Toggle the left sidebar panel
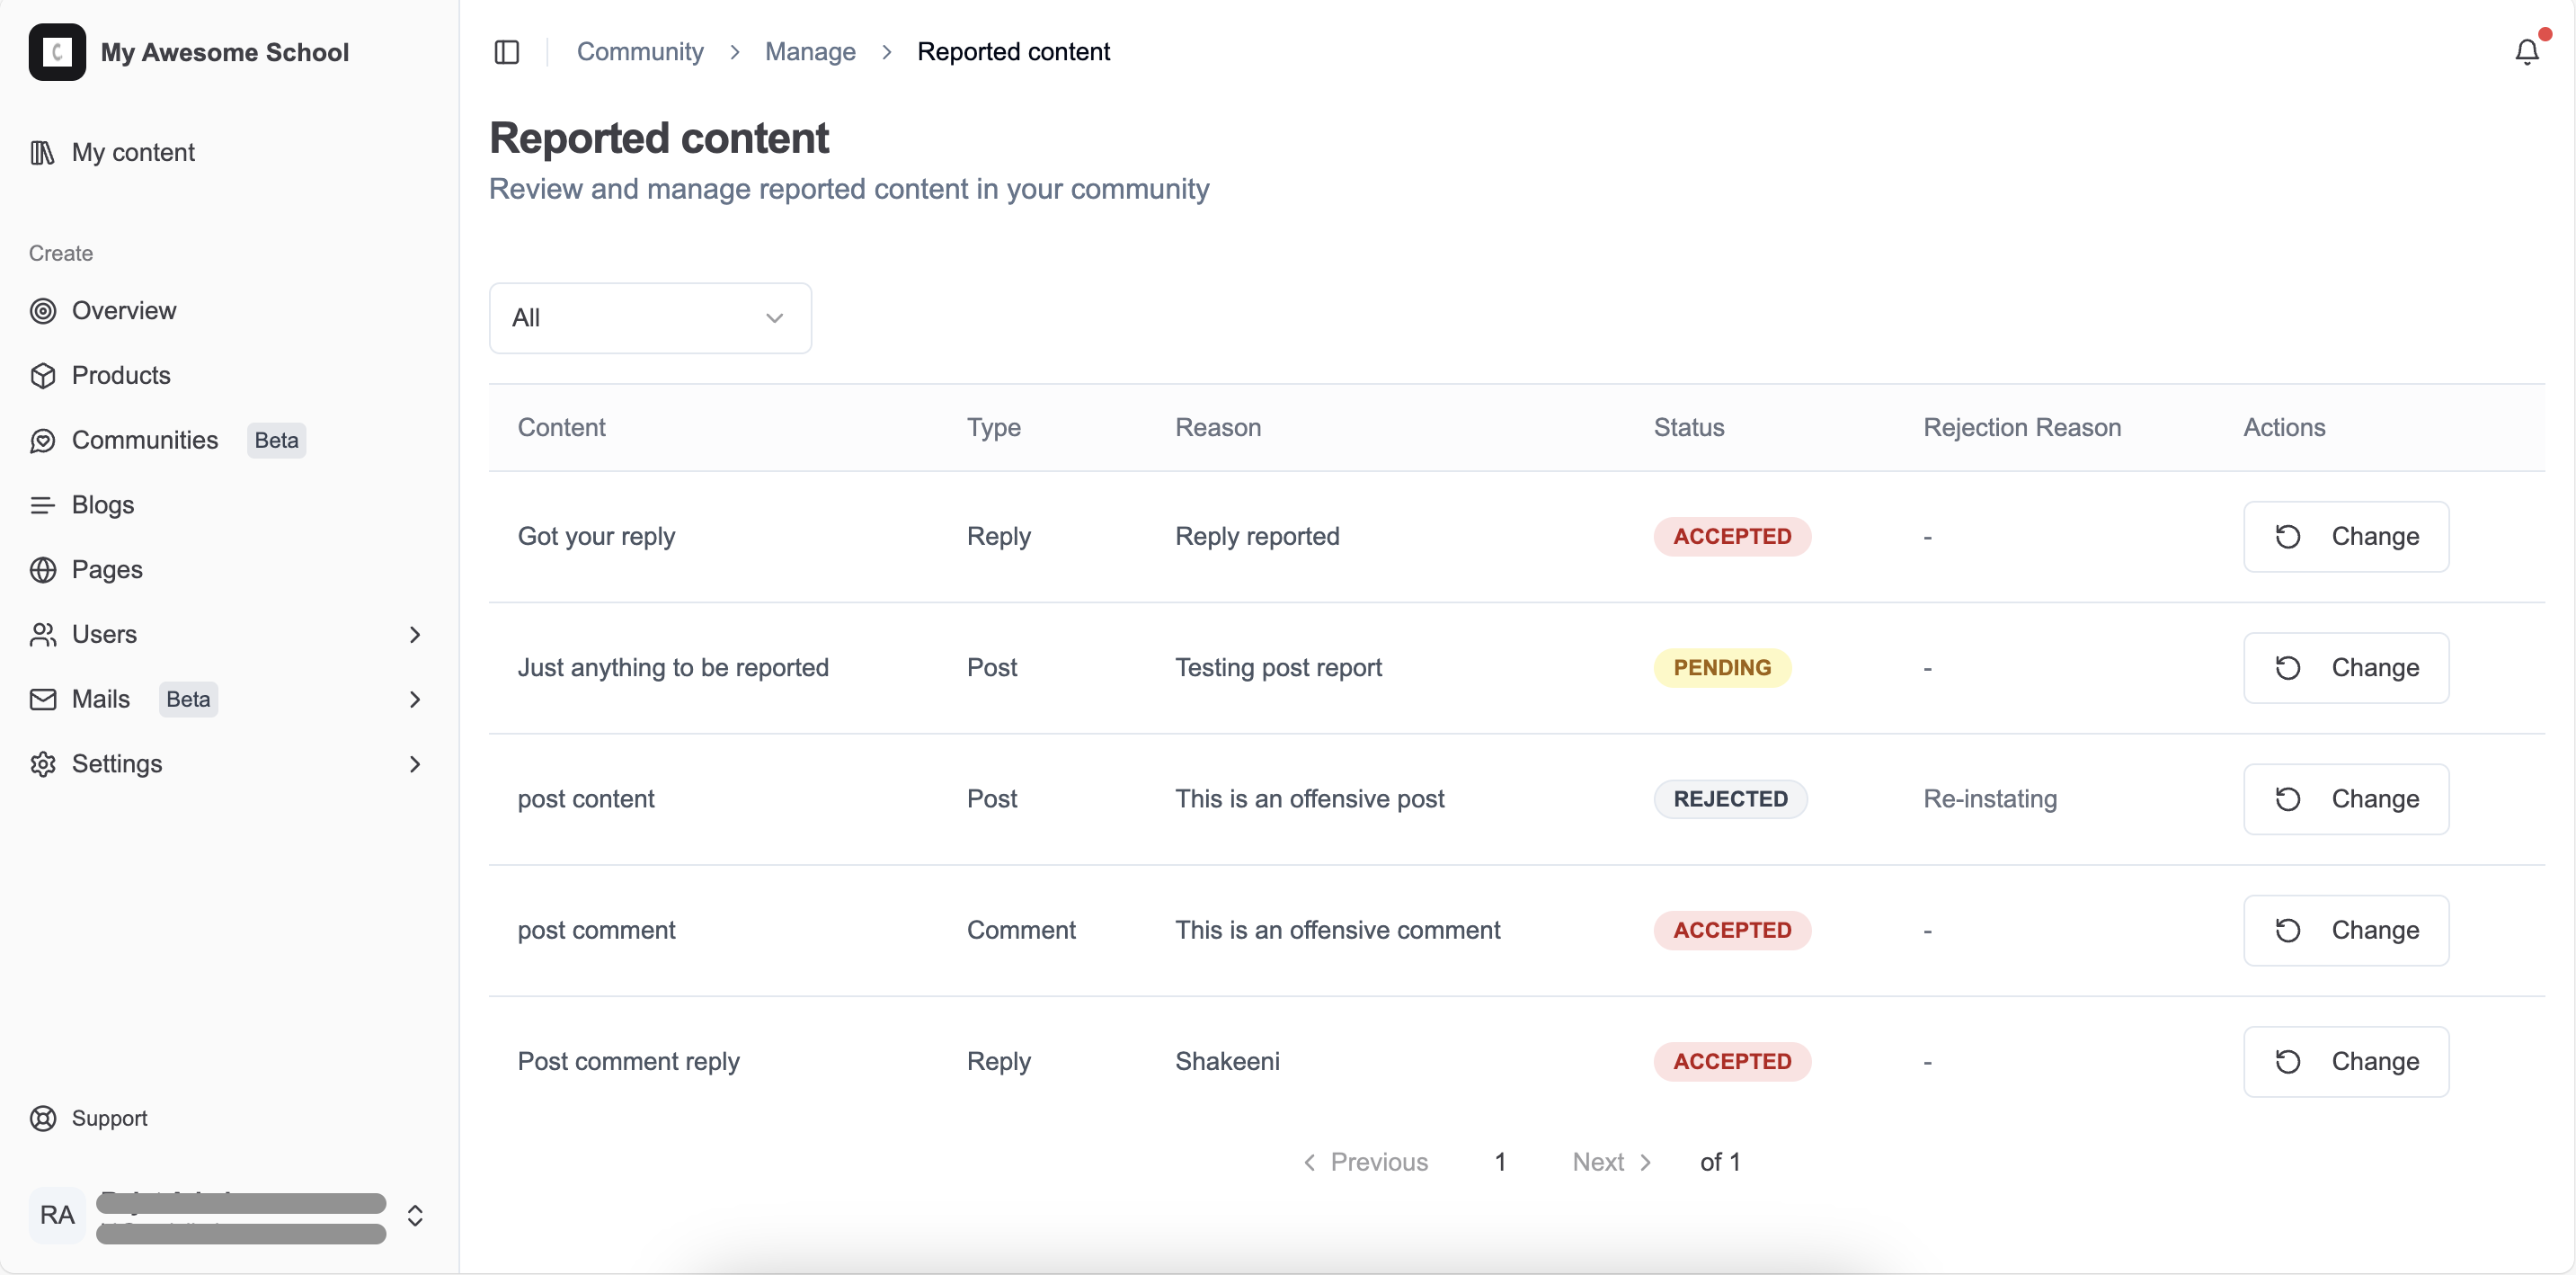Screen dimensions: 2576x1275 pos(506,51)
